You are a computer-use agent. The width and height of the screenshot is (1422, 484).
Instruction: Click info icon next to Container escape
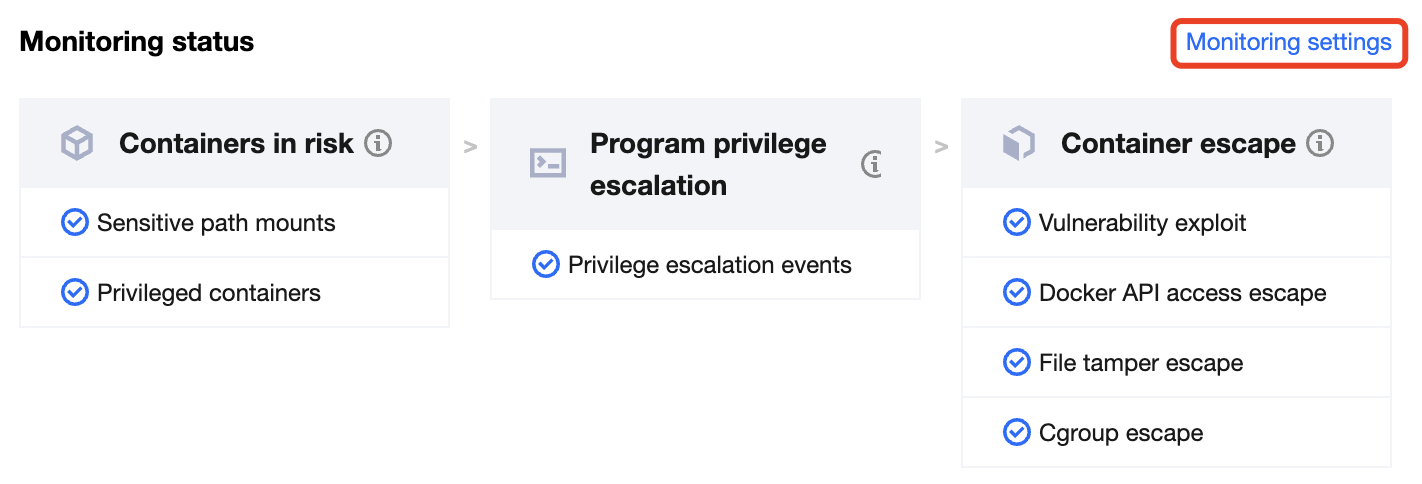click(x=1321, y=143)
